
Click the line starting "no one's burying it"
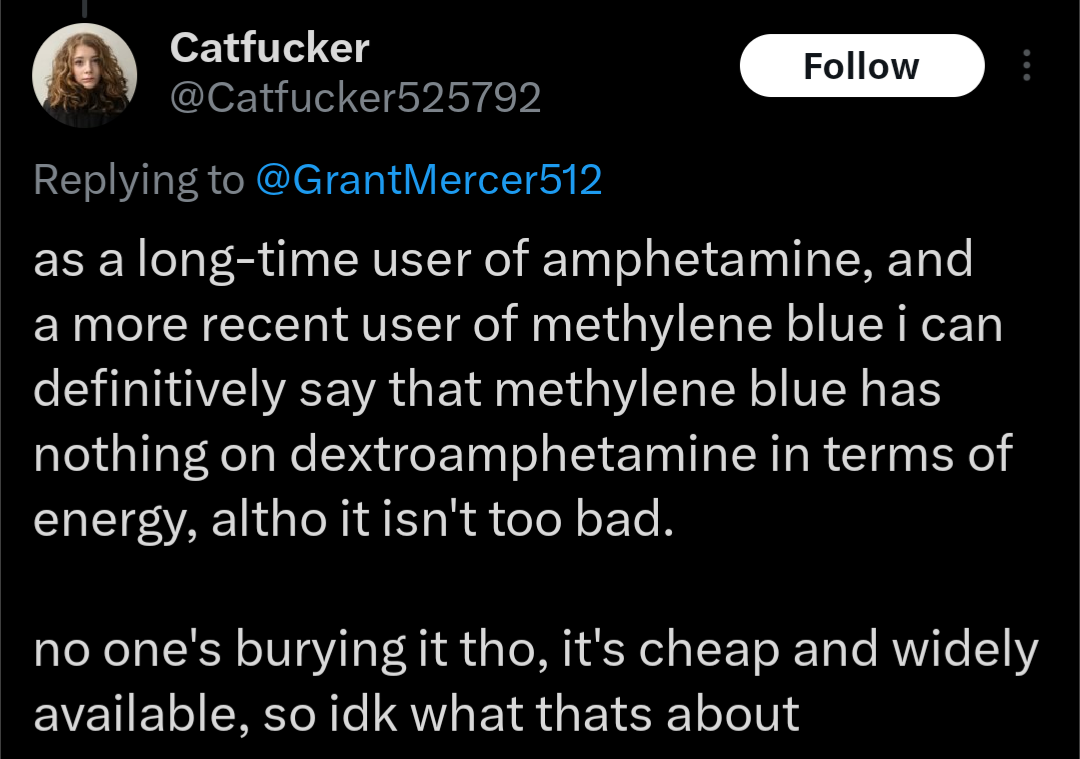(536, 650)
